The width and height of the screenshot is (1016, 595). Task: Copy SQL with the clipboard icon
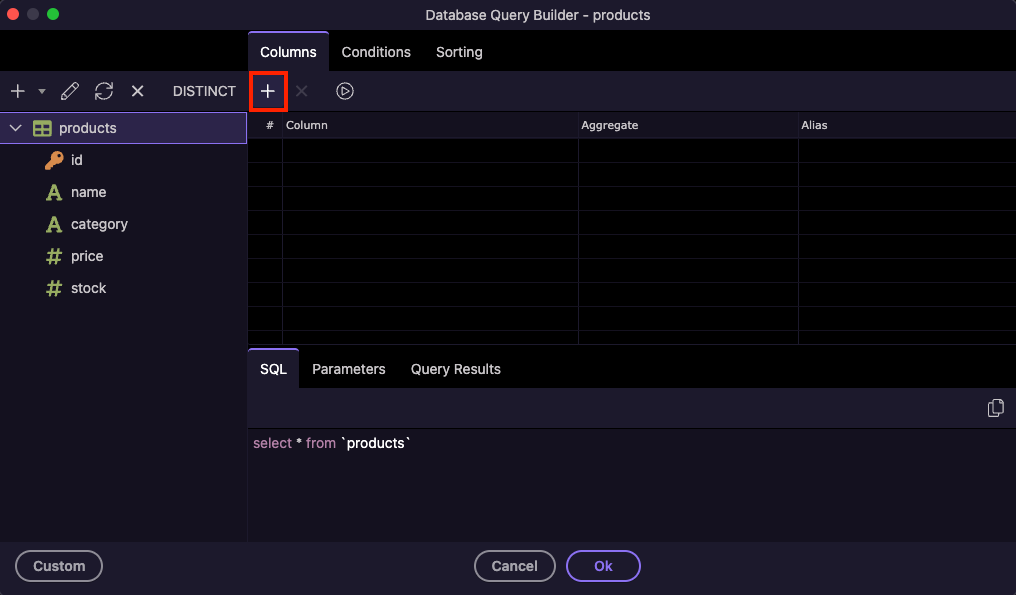pos(995,408)
